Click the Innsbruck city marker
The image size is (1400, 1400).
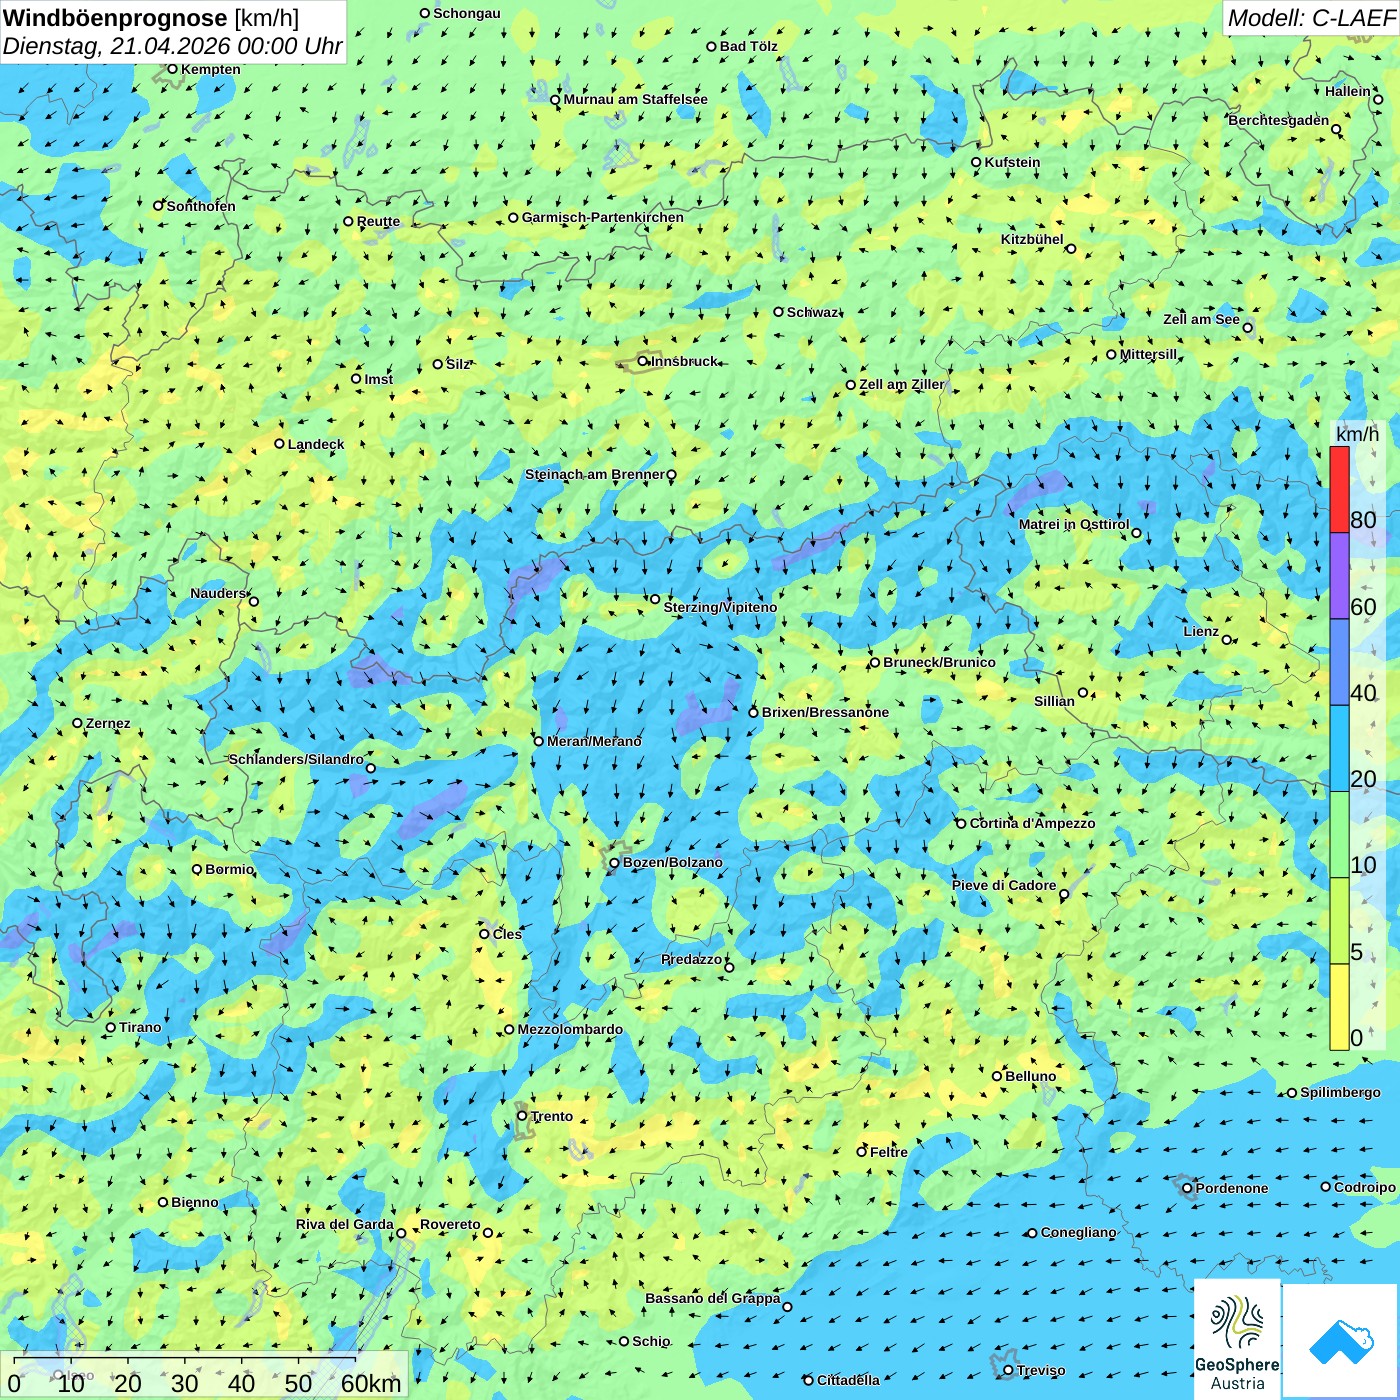coord(643,362)
